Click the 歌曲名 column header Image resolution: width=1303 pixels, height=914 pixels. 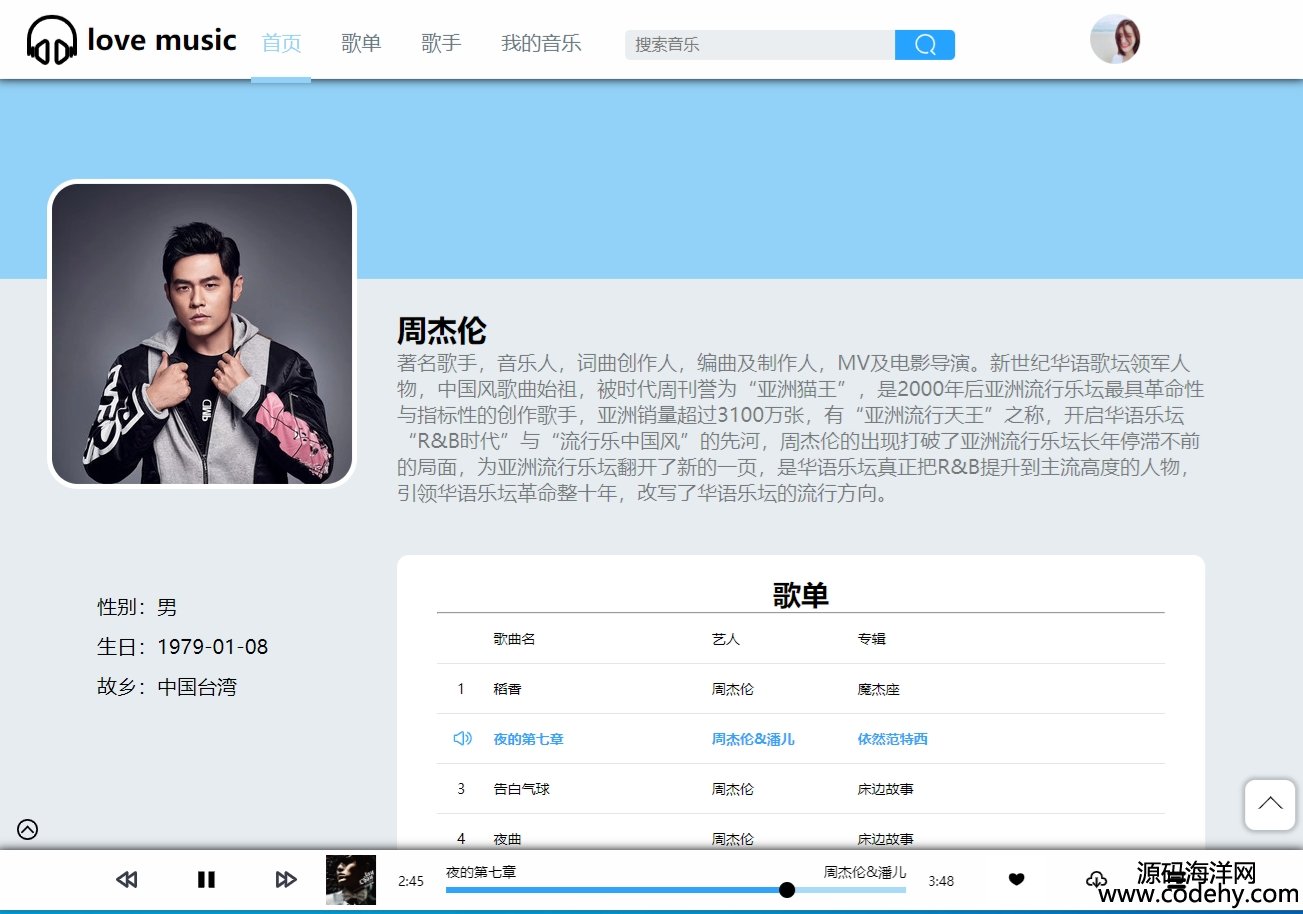pos(515,639)
